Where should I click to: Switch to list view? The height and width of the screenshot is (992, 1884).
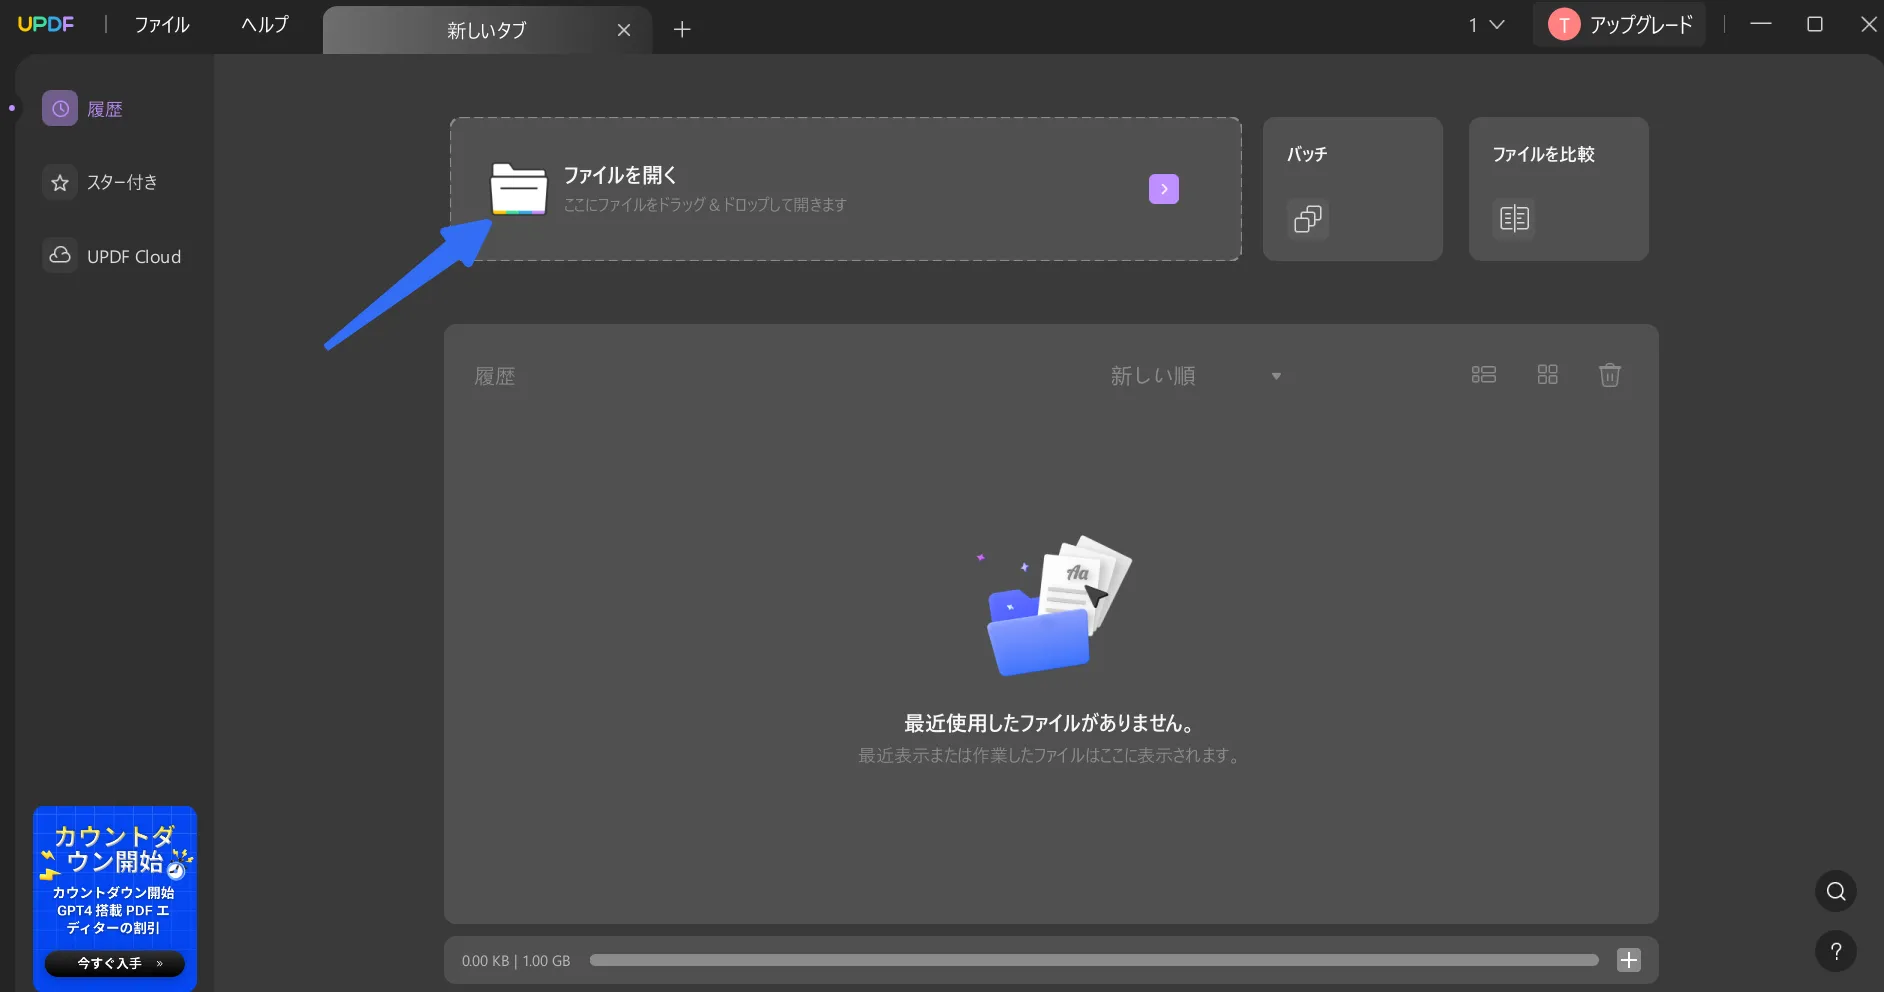click(1484, 375)
